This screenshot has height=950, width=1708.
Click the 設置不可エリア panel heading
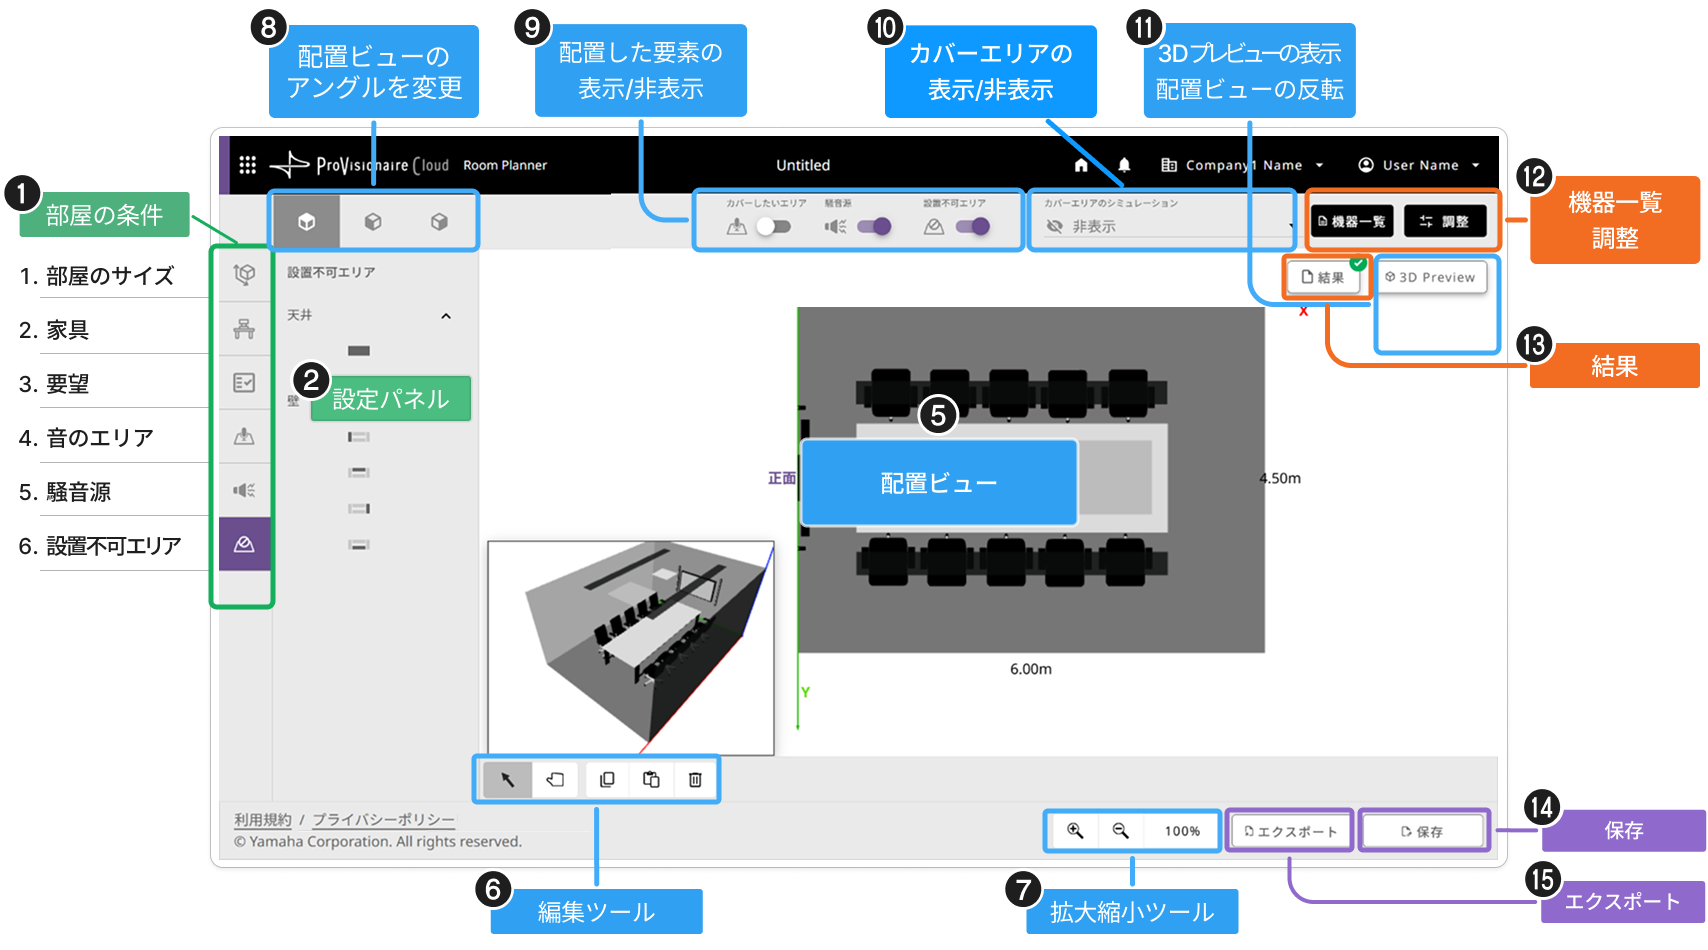click(x=331, y=272)
